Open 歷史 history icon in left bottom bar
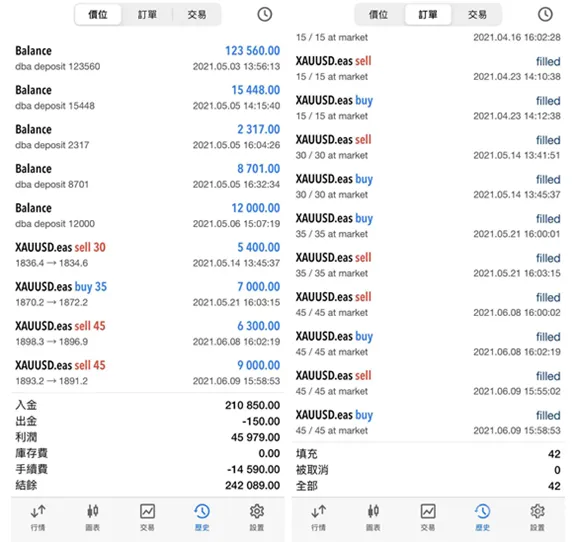 202,517
